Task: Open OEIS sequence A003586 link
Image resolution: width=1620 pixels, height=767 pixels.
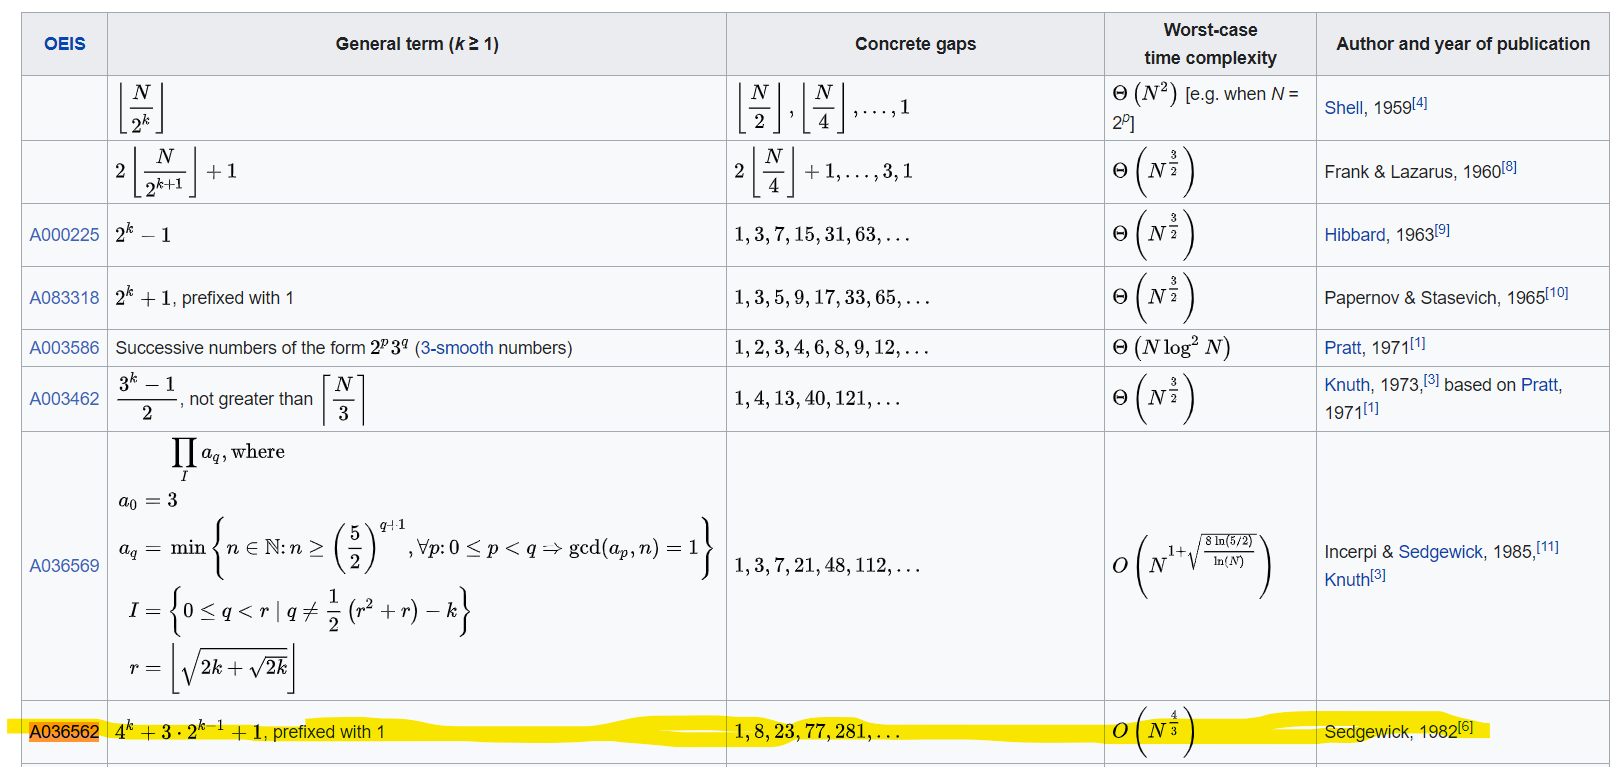Action: (64, 348)
